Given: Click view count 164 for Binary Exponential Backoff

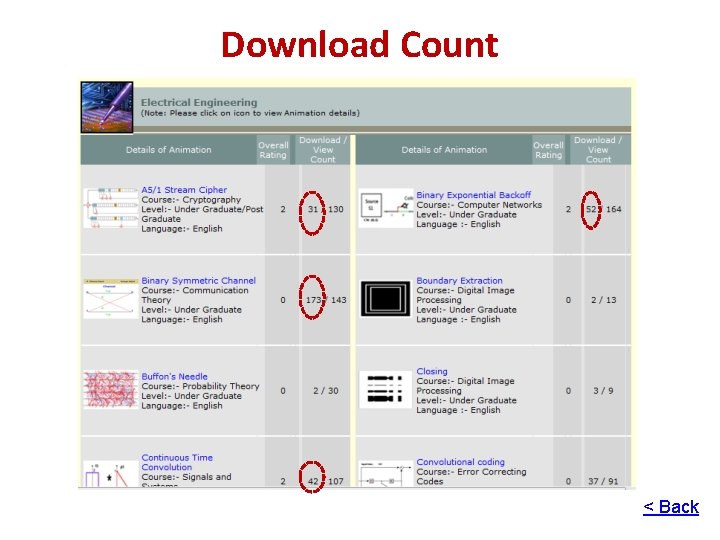Looking at the screenshot, I should pos(613,209).
